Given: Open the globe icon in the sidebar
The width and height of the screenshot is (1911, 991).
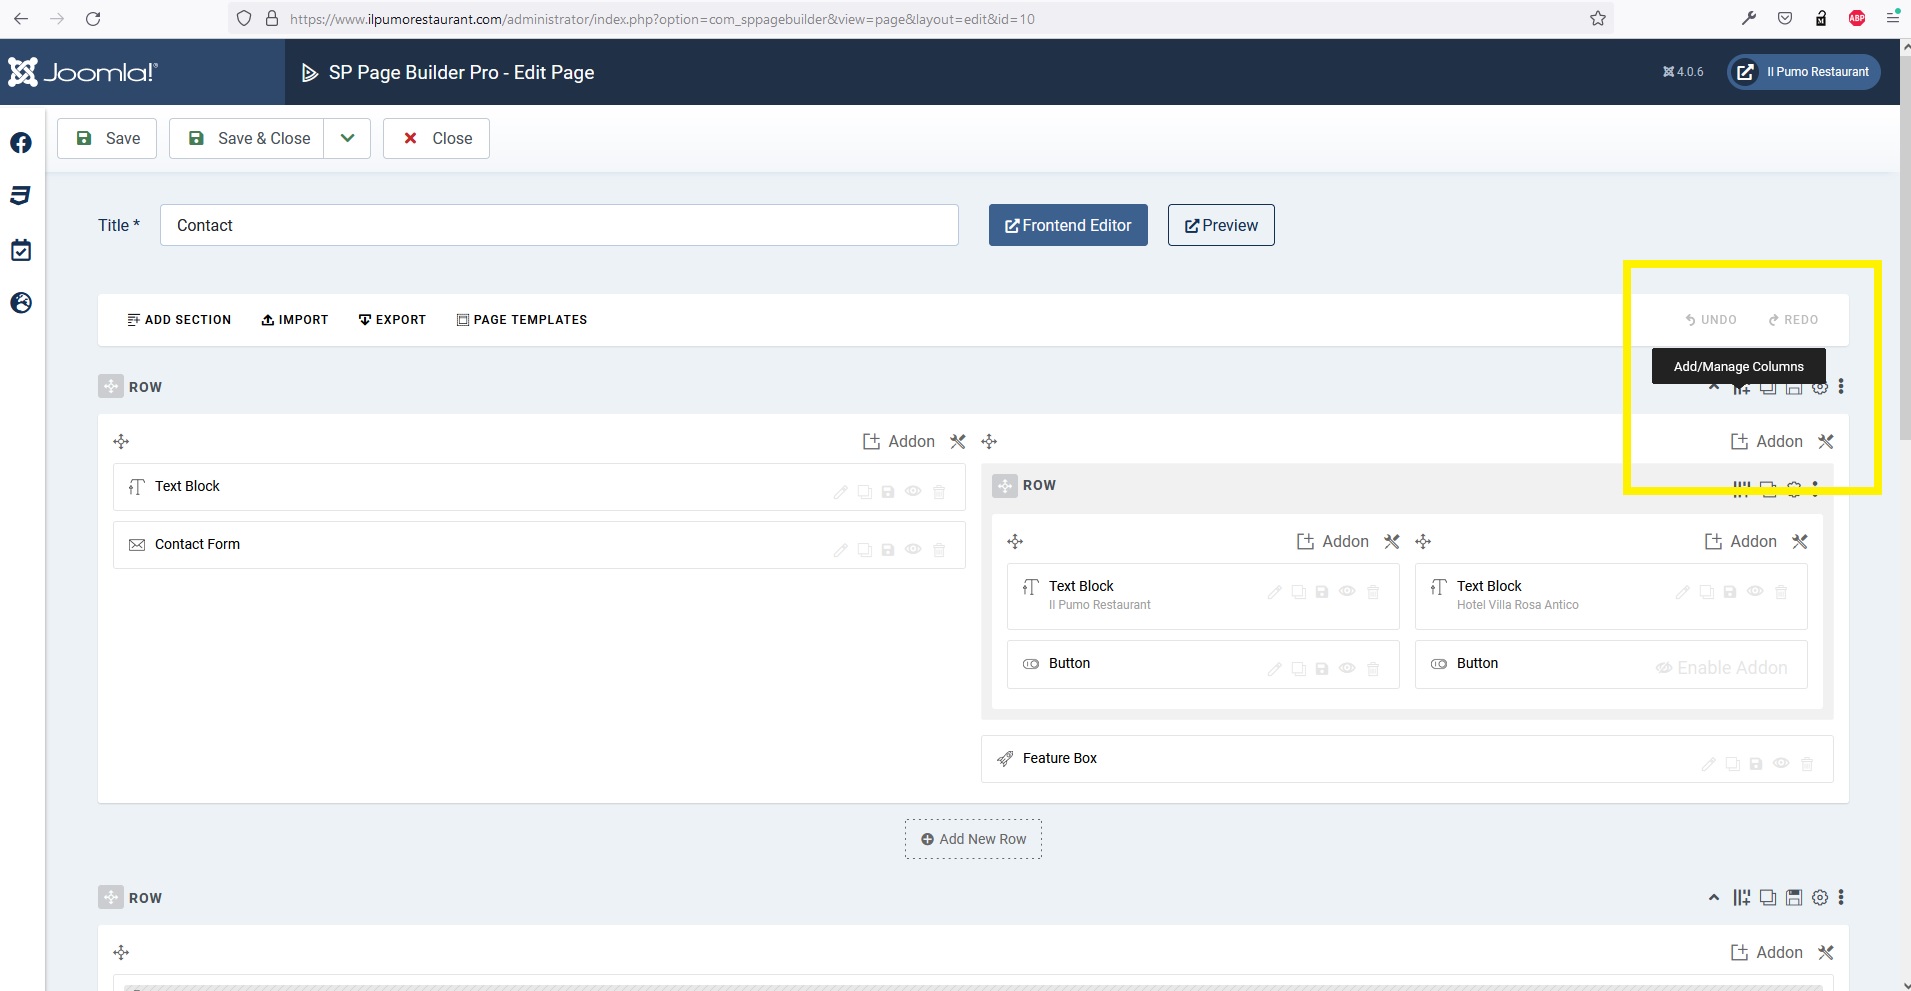Looking at the screenshot, I should point(21,303).
